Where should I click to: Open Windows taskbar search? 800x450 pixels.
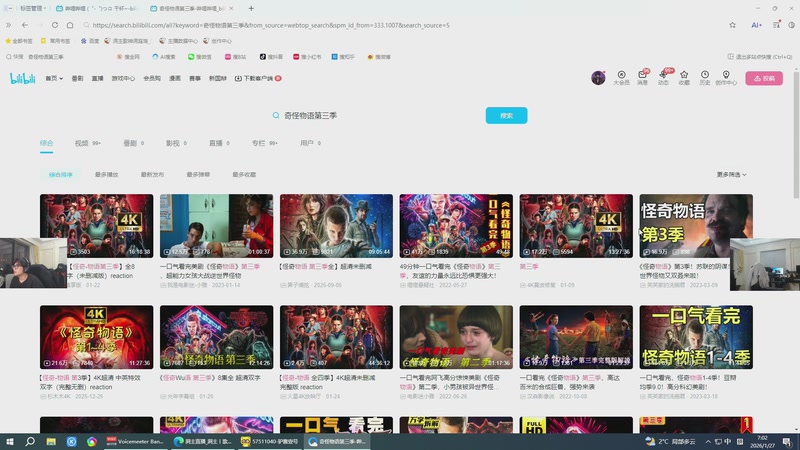click(30, 441)
